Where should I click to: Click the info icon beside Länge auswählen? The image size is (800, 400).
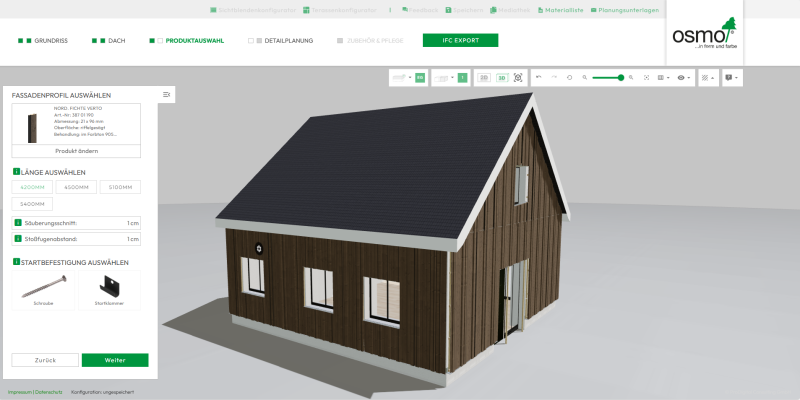16,172
